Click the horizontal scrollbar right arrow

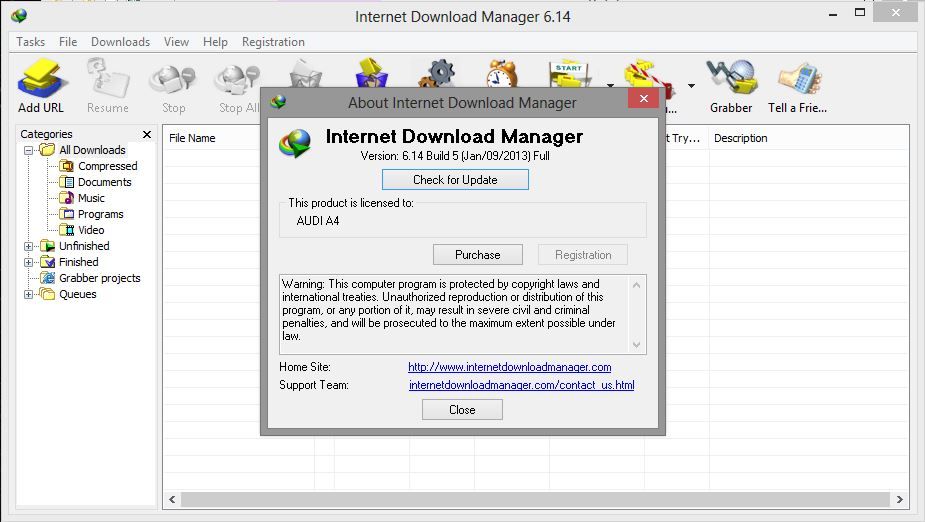click(900, 500)
